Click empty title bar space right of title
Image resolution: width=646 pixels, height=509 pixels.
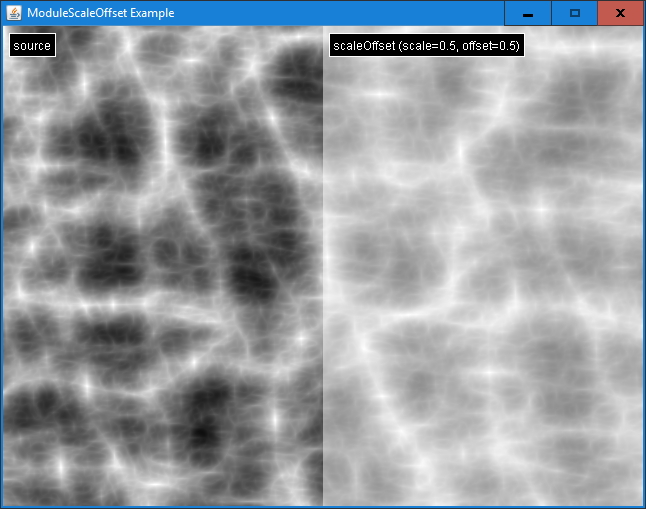click(x=340, y=13)
